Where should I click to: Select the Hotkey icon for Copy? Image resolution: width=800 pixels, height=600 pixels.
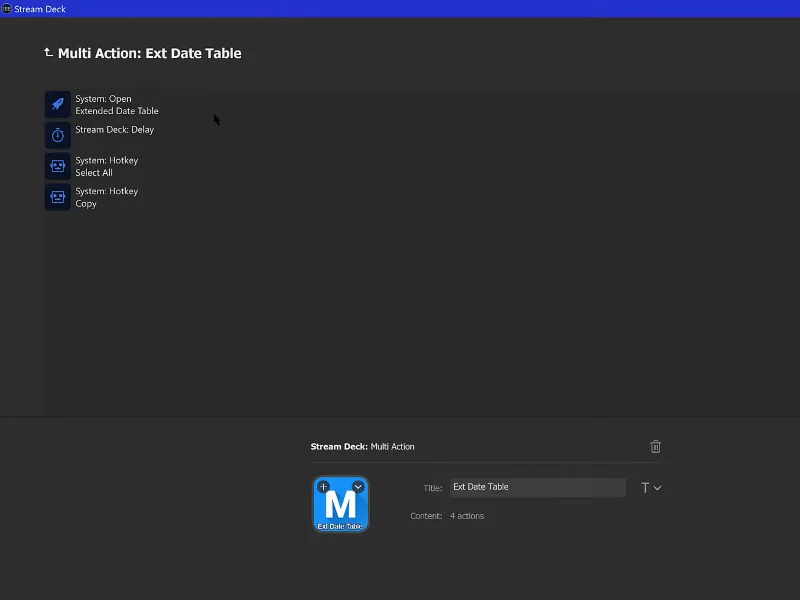tap(58, 197)
